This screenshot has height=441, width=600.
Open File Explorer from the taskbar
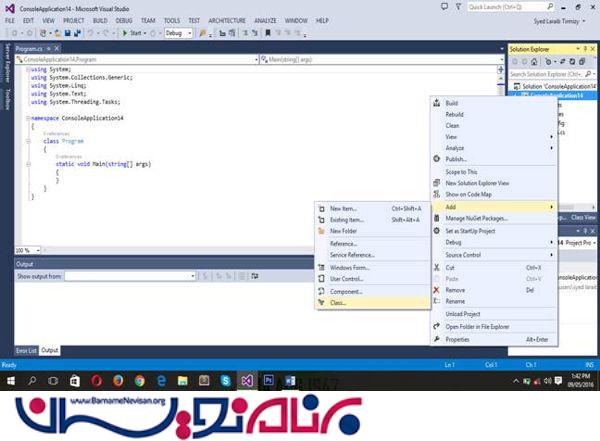click(183, 381)
